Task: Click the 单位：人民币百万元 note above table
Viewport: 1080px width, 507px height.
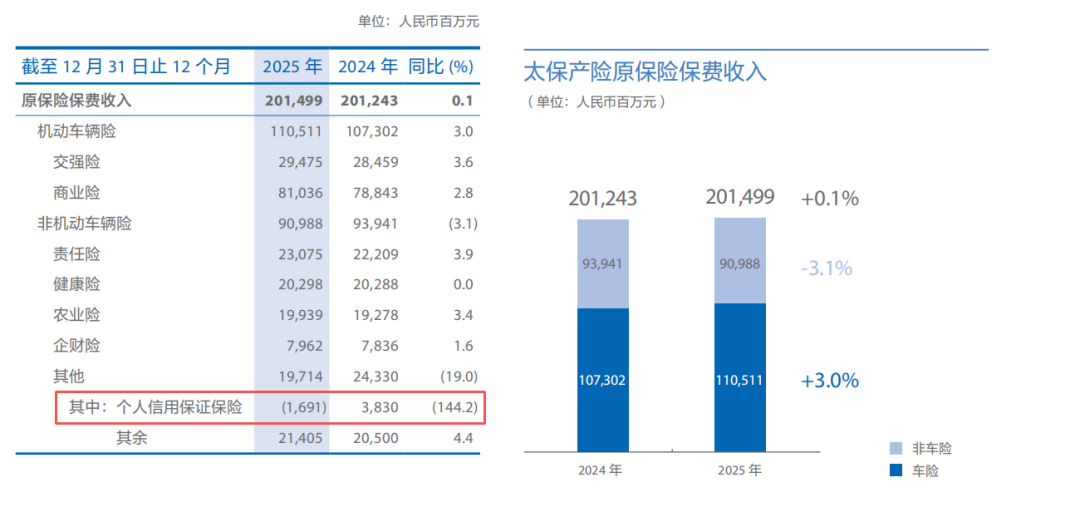Action: (418, 21)
